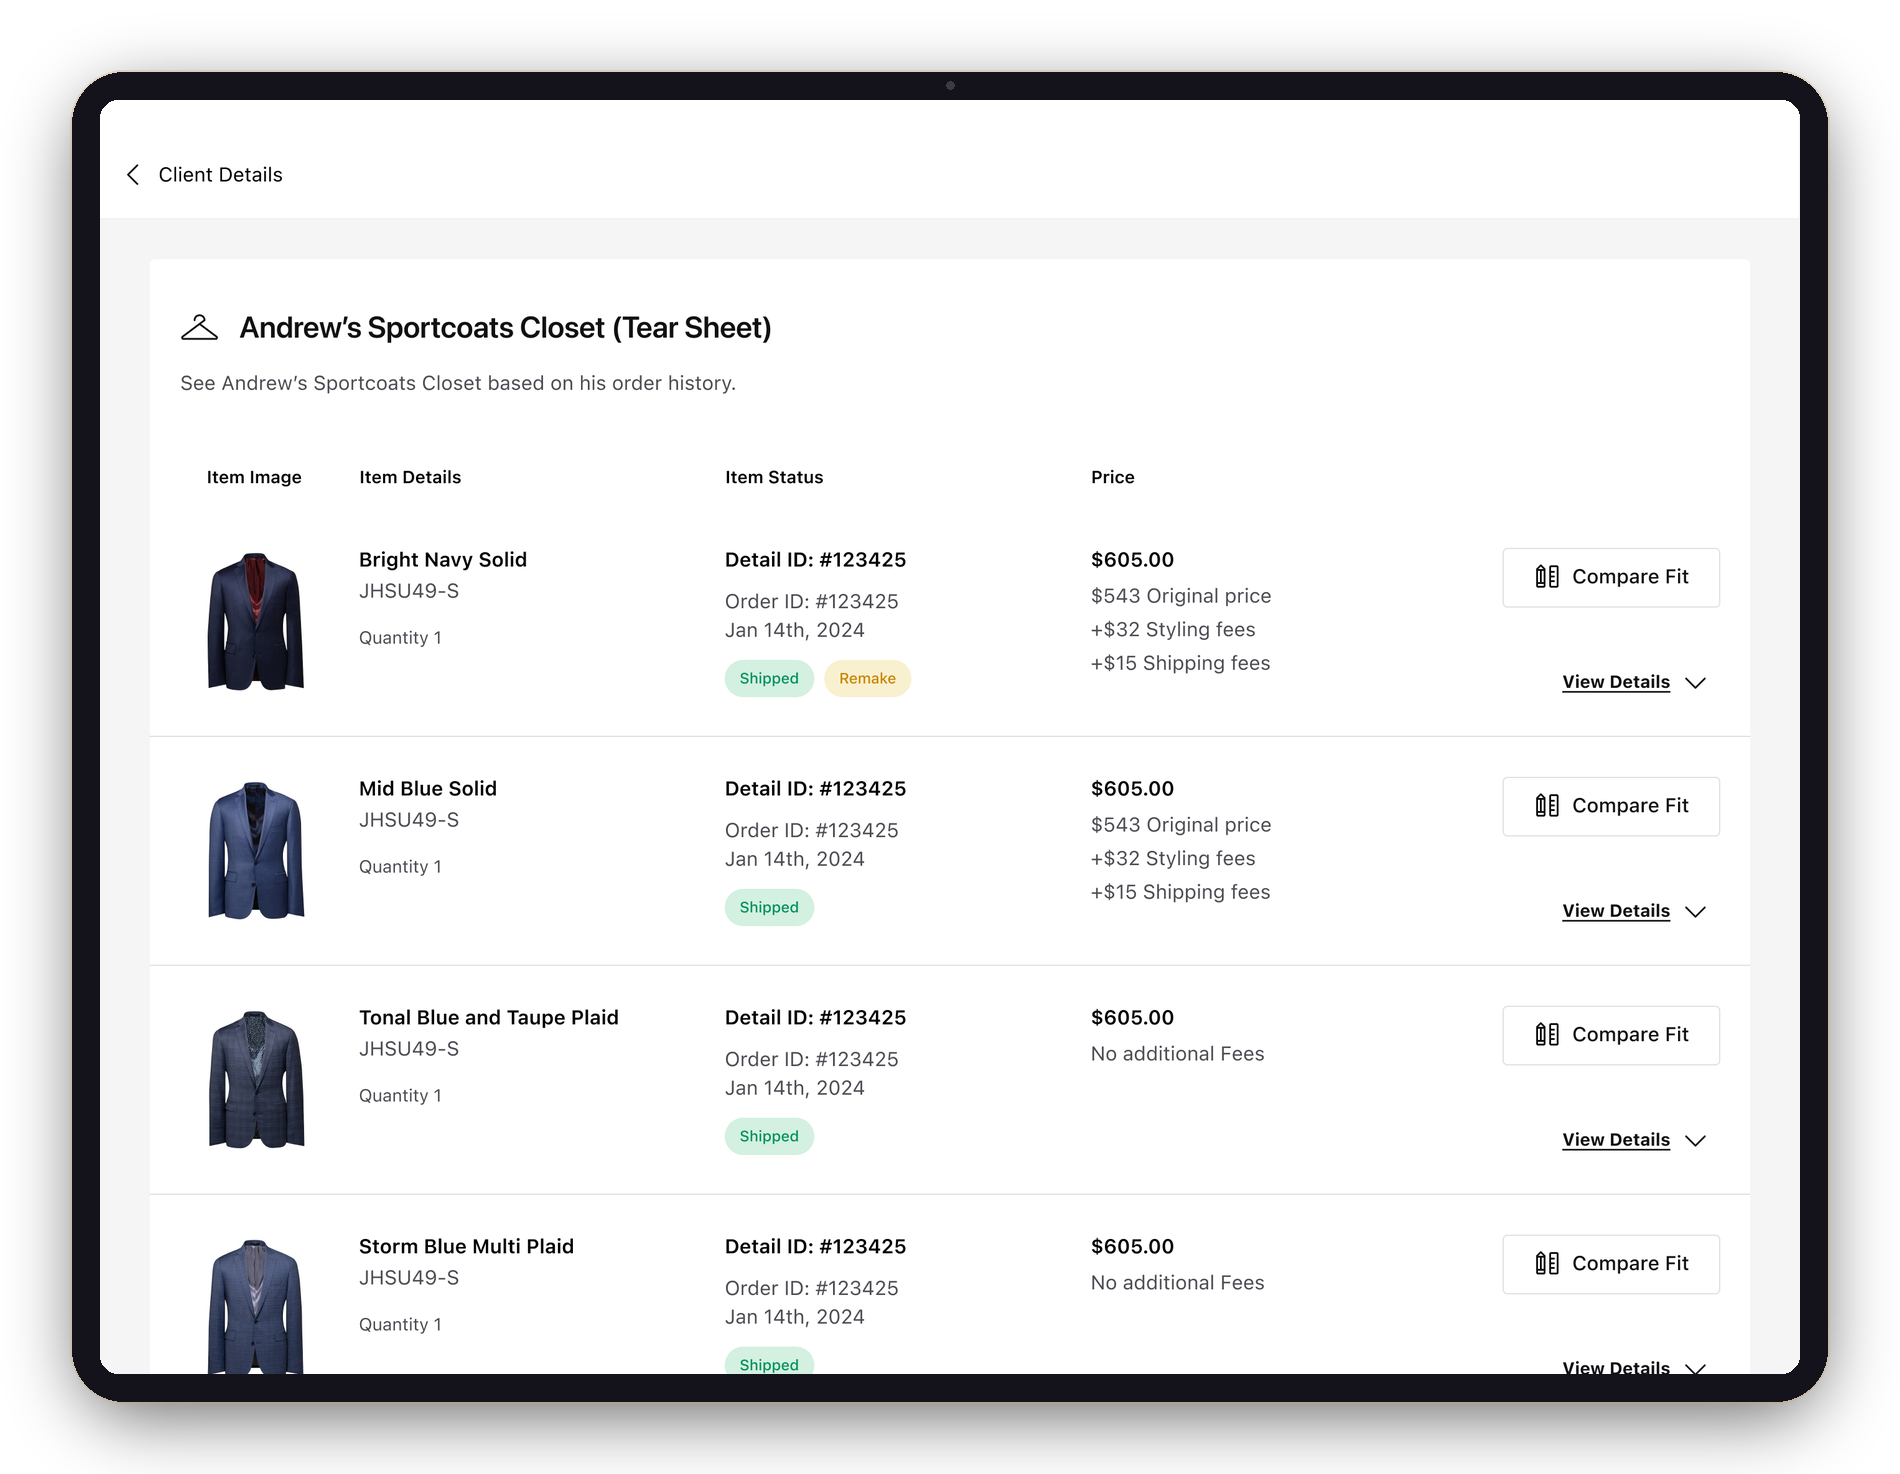The width and height of the screenshot is (1900, 1474).
Task: Click +$32 Styling fees in Mid Blue row
Action: 1173,859
